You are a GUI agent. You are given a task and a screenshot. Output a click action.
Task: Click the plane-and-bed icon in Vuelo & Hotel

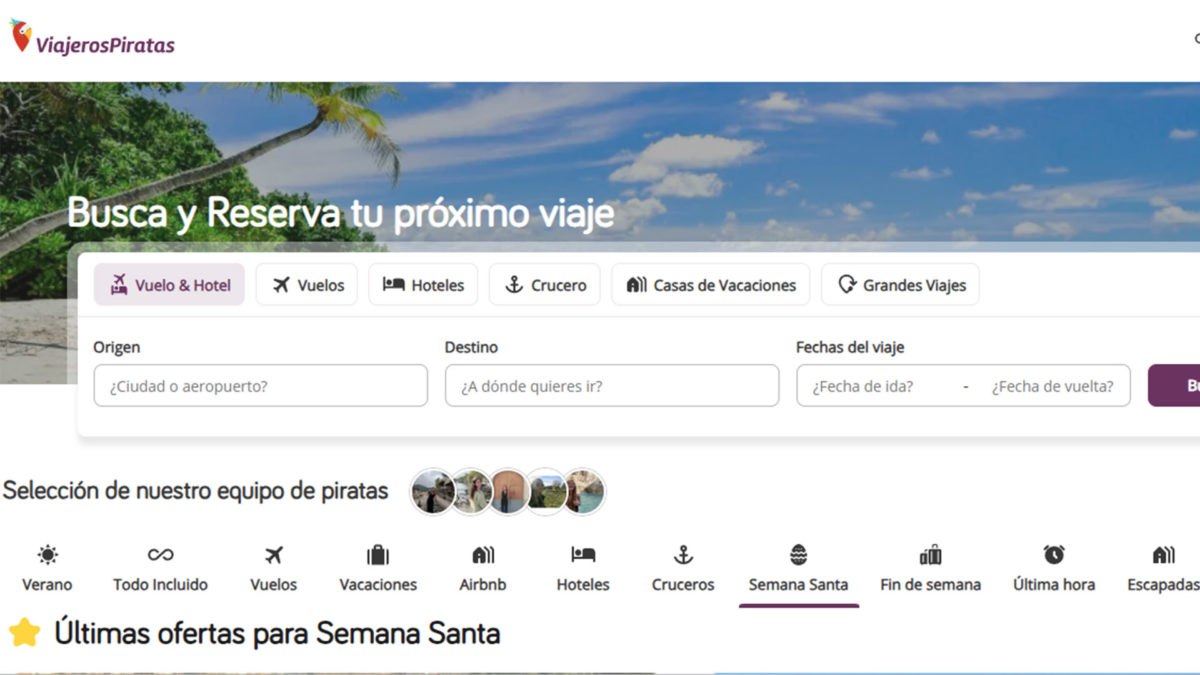pyautogui.click(x=120, y=284)
